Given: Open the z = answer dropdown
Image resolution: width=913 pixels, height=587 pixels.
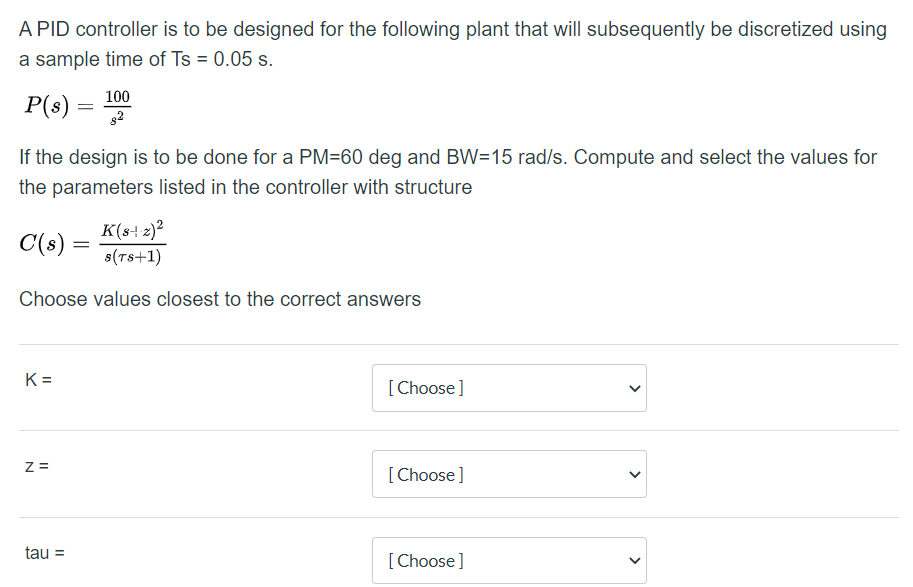Looking at the screenshot, I should (509, 474).
